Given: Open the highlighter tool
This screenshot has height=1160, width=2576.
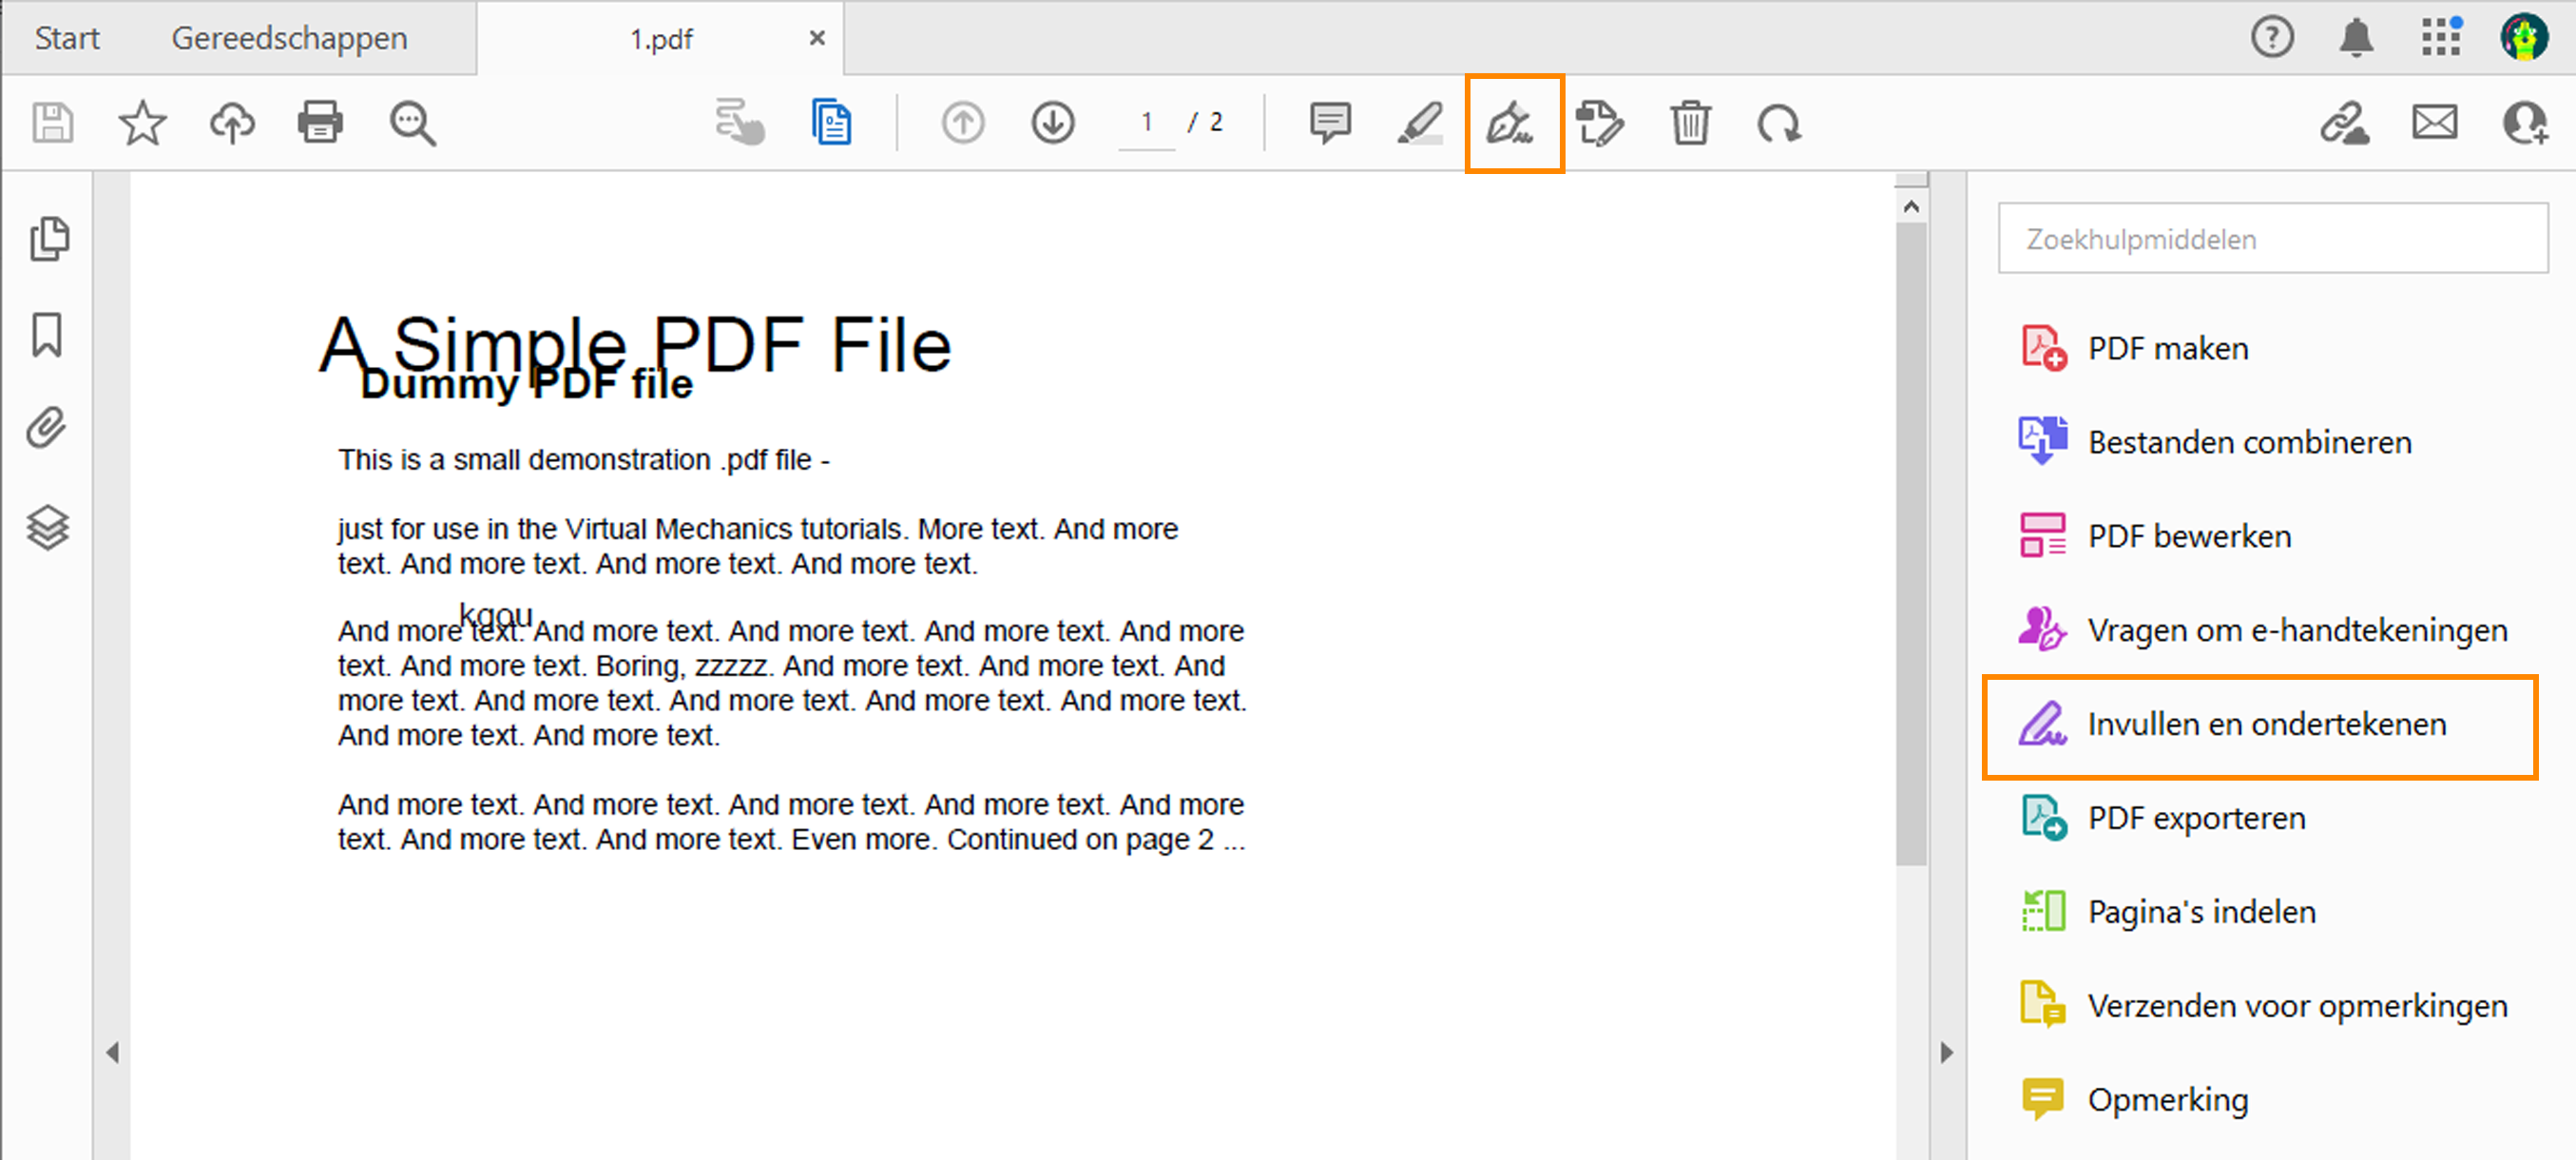Looking at the screenshot, I should click(x=1421, y=123).
